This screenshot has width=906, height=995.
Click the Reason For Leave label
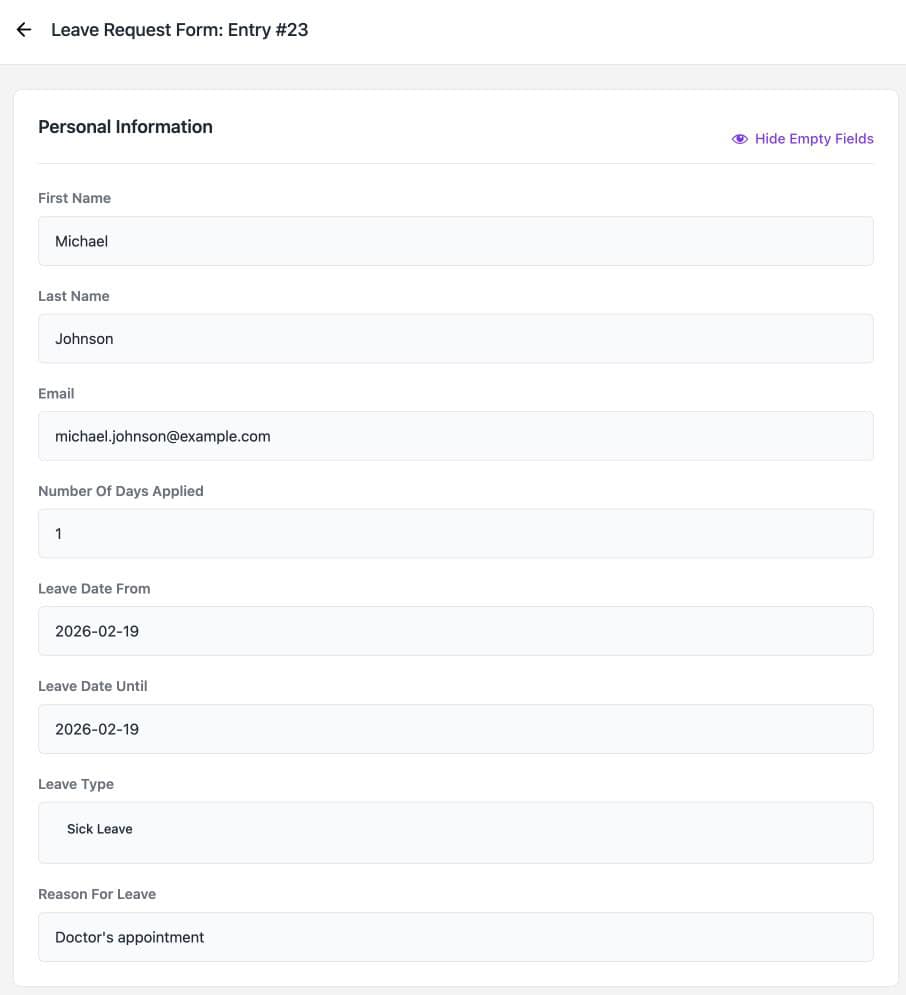[97, 894]
